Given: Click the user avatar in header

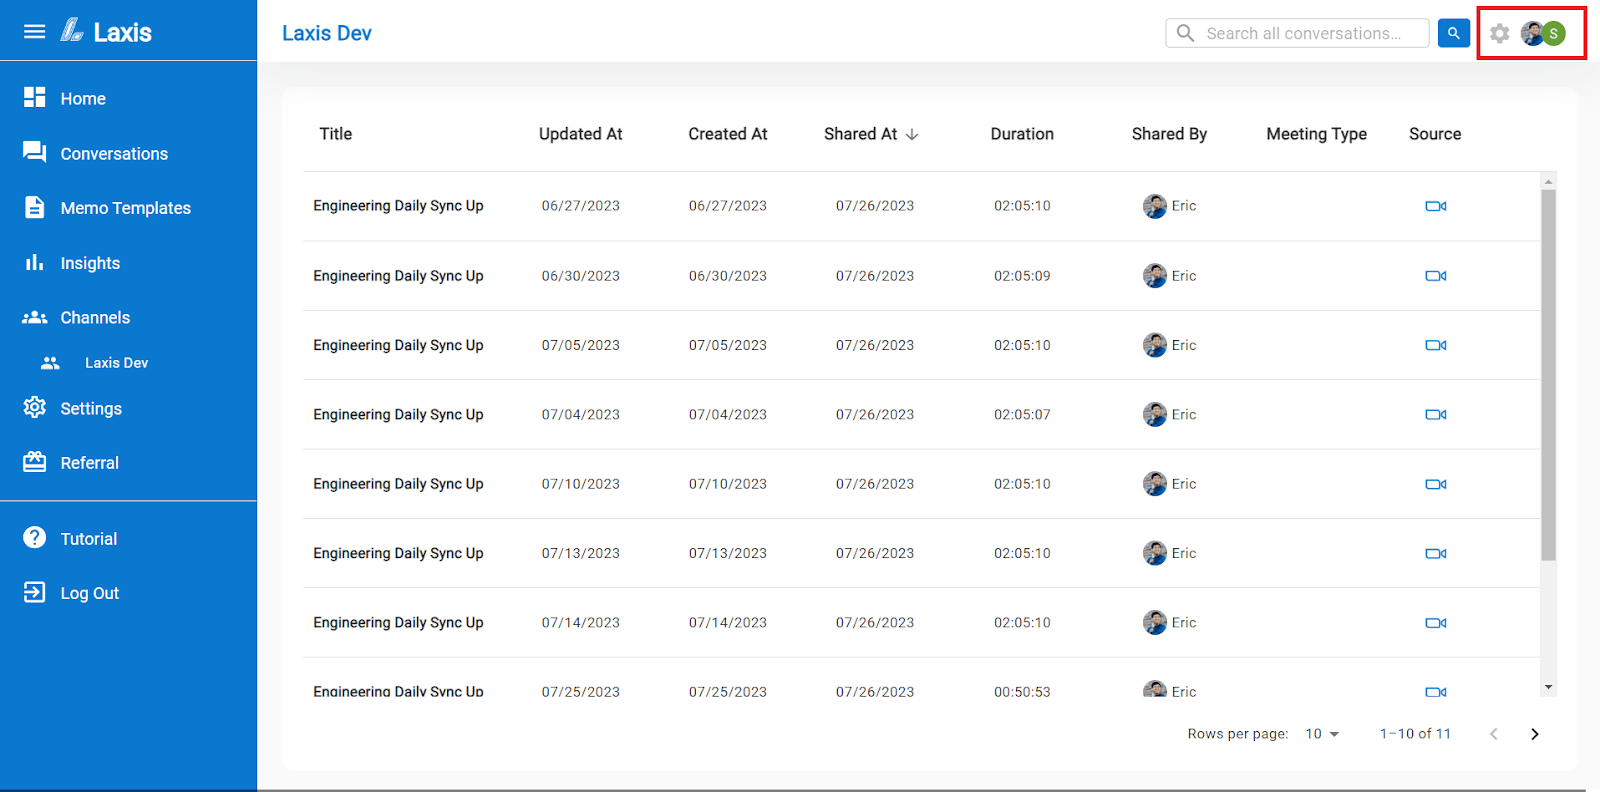Looking at the screenshot, I should [1543, 34].
